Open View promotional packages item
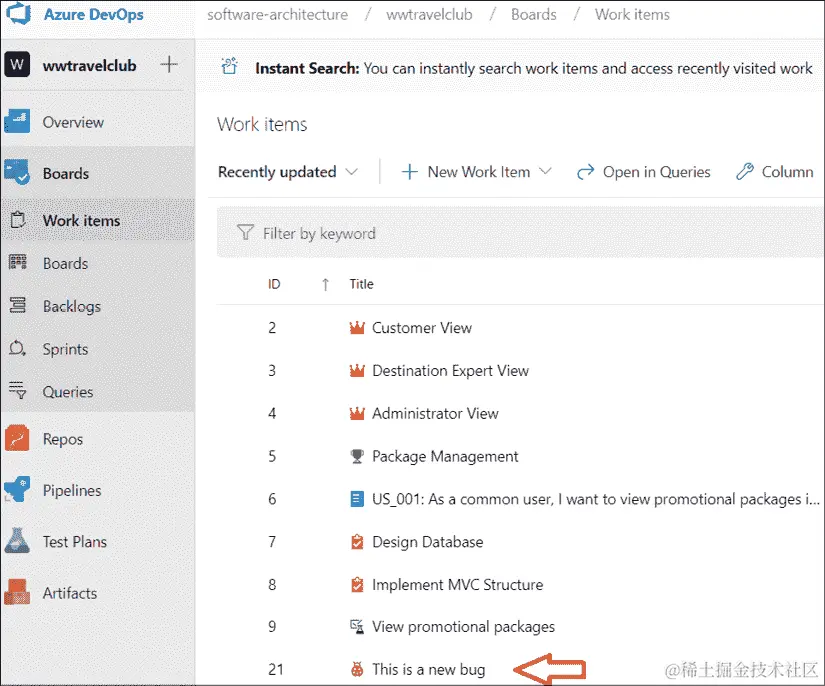Image resolution: width=825 pixels, height=686 pixels. pos(463,627)
